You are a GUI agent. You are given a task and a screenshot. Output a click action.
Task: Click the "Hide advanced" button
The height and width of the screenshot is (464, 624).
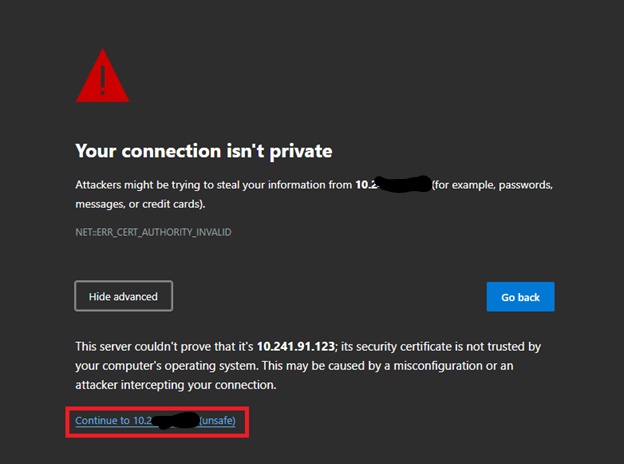tap(123, 297)
